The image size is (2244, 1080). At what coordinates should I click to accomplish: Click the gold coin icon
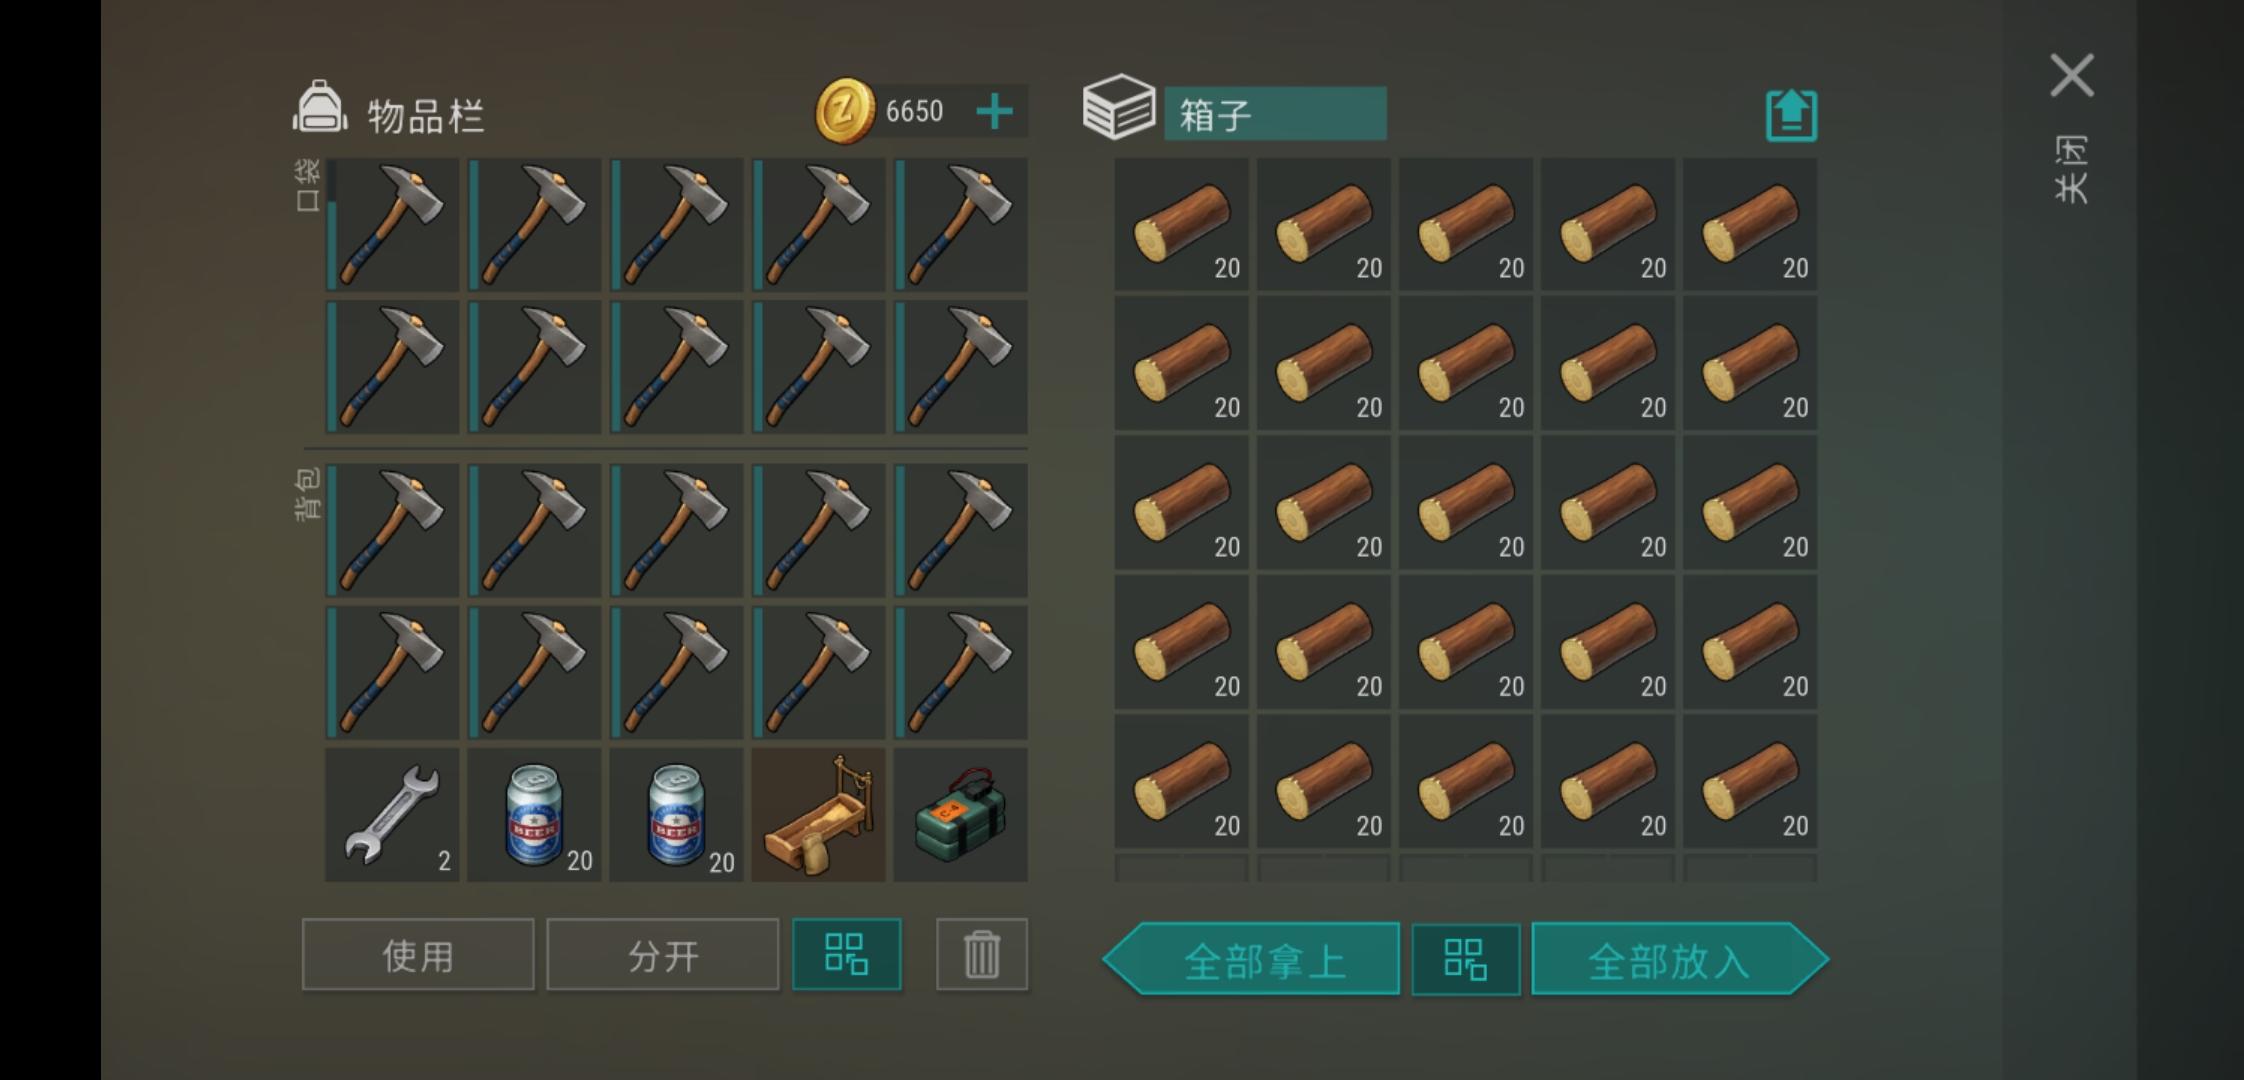[x=845, y=111]
